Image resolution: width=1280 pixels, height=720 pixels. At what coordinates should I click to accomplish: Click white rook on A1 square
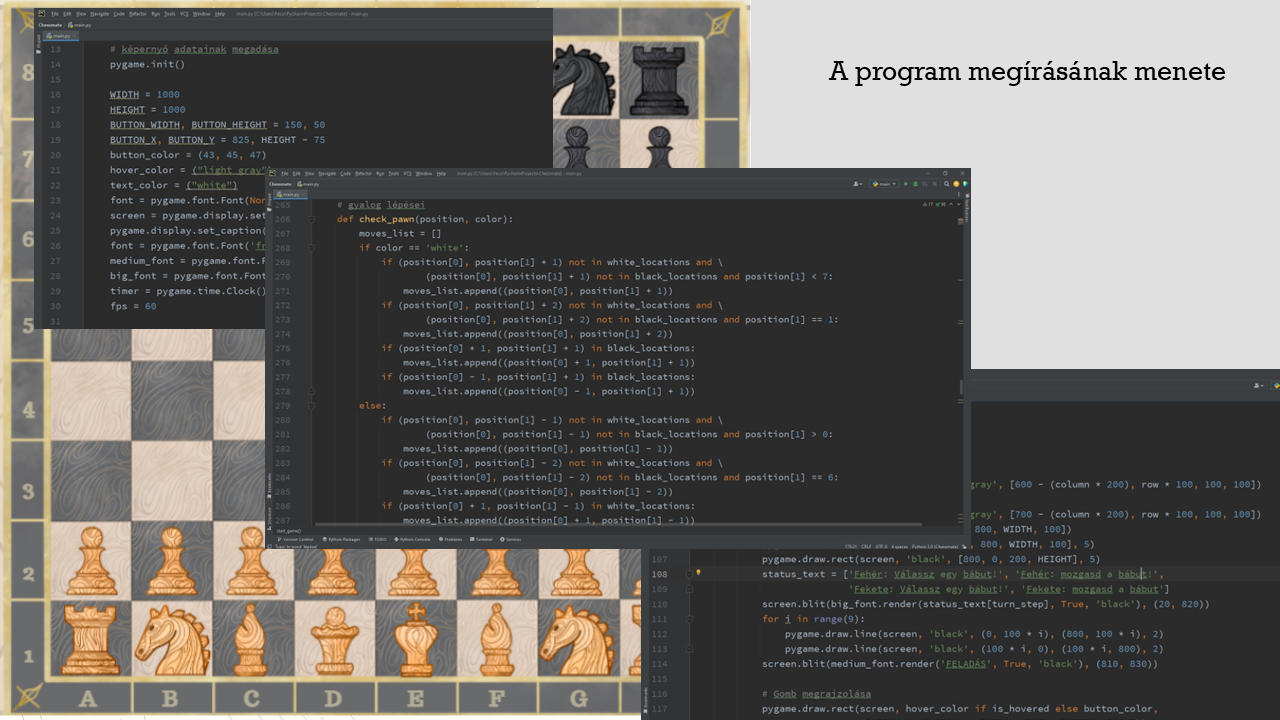(89, 638)
